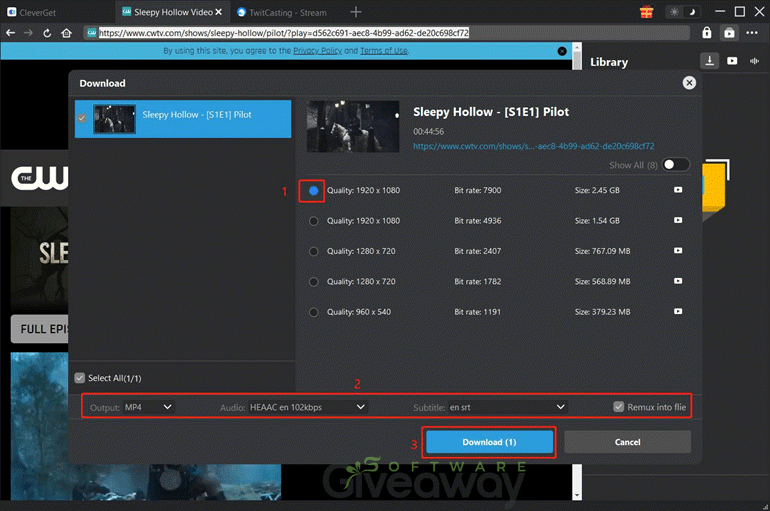Open the download folder icon beside the lock
Viewport: 770px width, 511px height.
pyautogui.click(x=730, y=33)
